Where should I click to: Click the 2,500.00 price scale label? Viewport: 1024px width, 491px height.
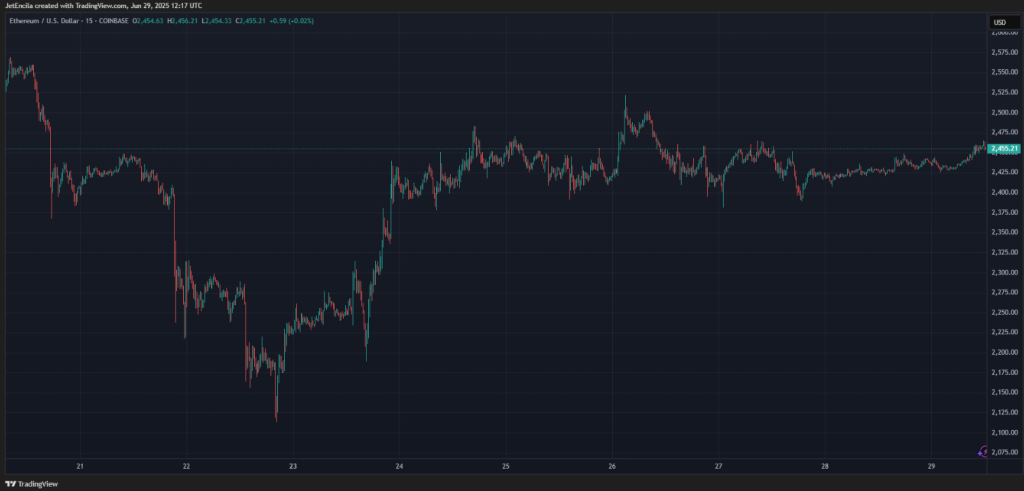point(1003,112)
